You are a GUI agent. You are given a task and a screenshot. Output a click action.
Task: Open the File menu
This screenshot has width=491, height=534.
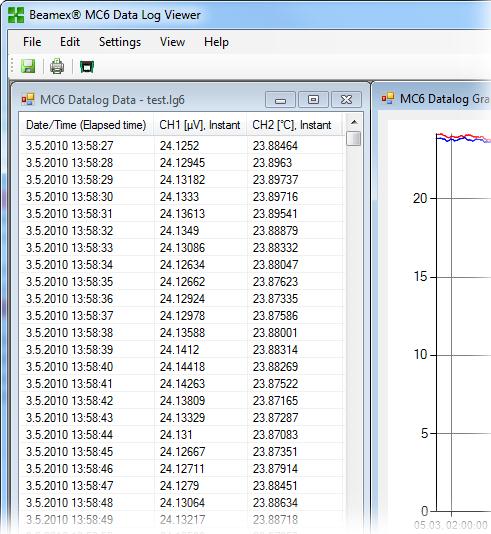[32, 42]
